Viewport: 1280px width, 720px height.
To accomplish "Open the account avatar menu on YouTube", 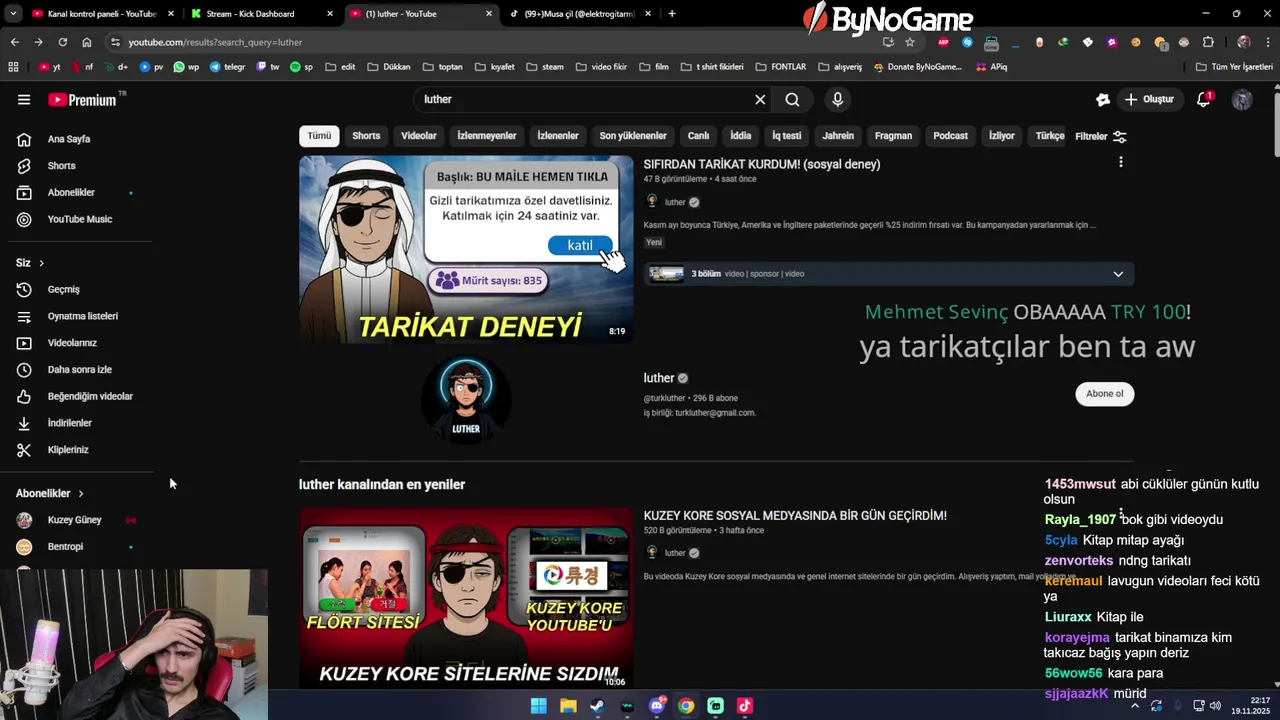I will tap(1242, 100).
